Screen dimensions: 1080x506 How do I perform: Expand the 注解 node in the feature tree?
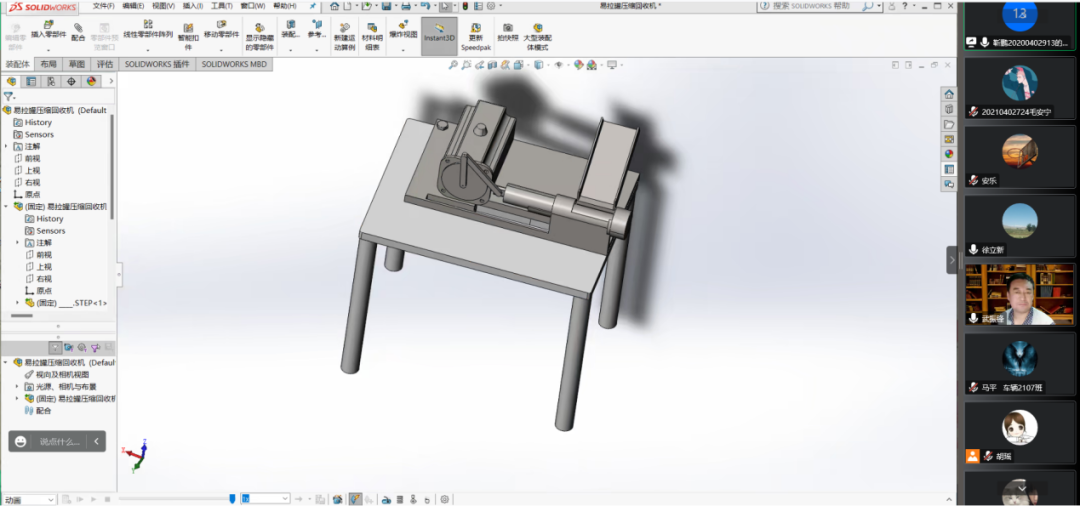(6, 146)
